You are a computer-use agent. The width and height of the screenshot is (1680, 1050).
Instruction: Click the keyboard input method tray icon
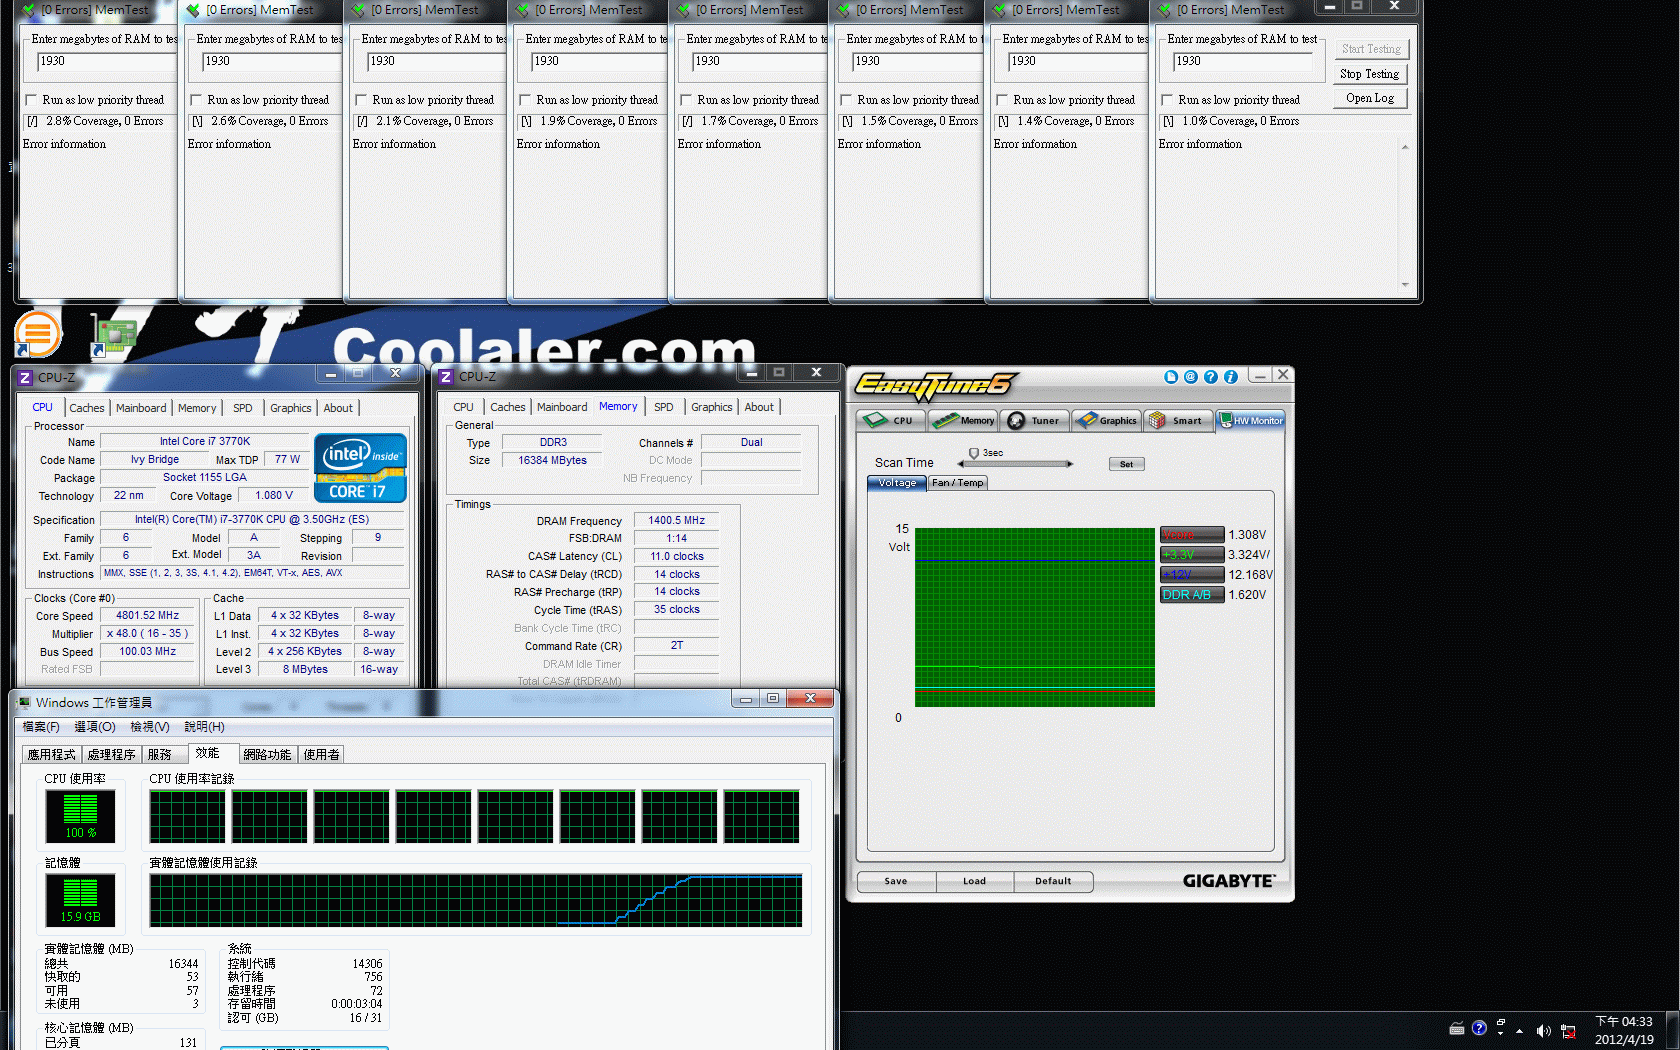pyautogui.click(x=1457, y=1028)
